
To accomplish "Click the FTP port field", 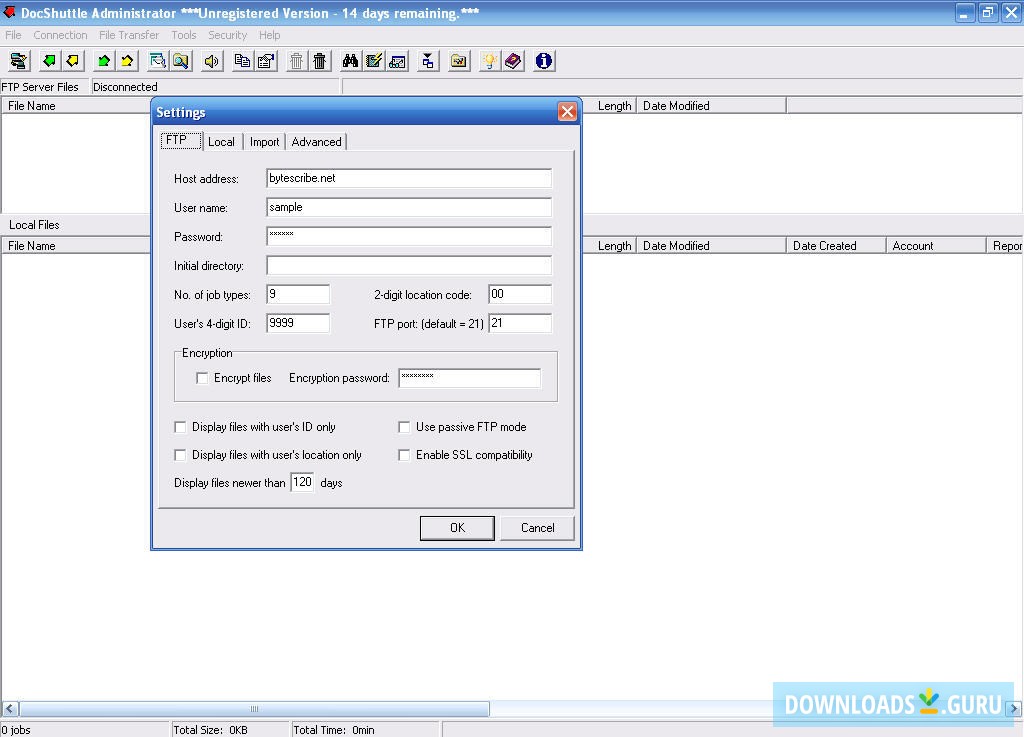I will (520, 323).
